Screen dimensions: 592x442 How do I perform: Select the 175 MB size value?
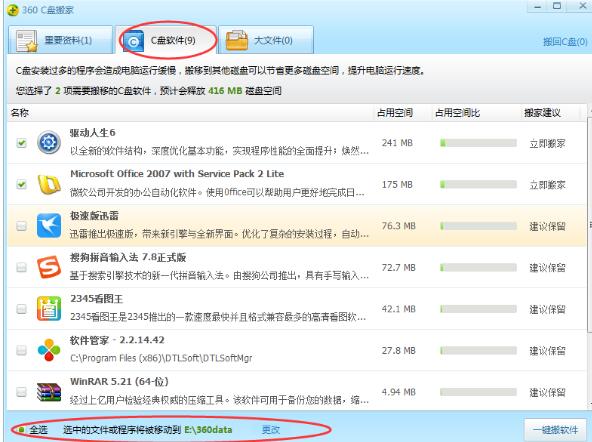coord(397,185)
